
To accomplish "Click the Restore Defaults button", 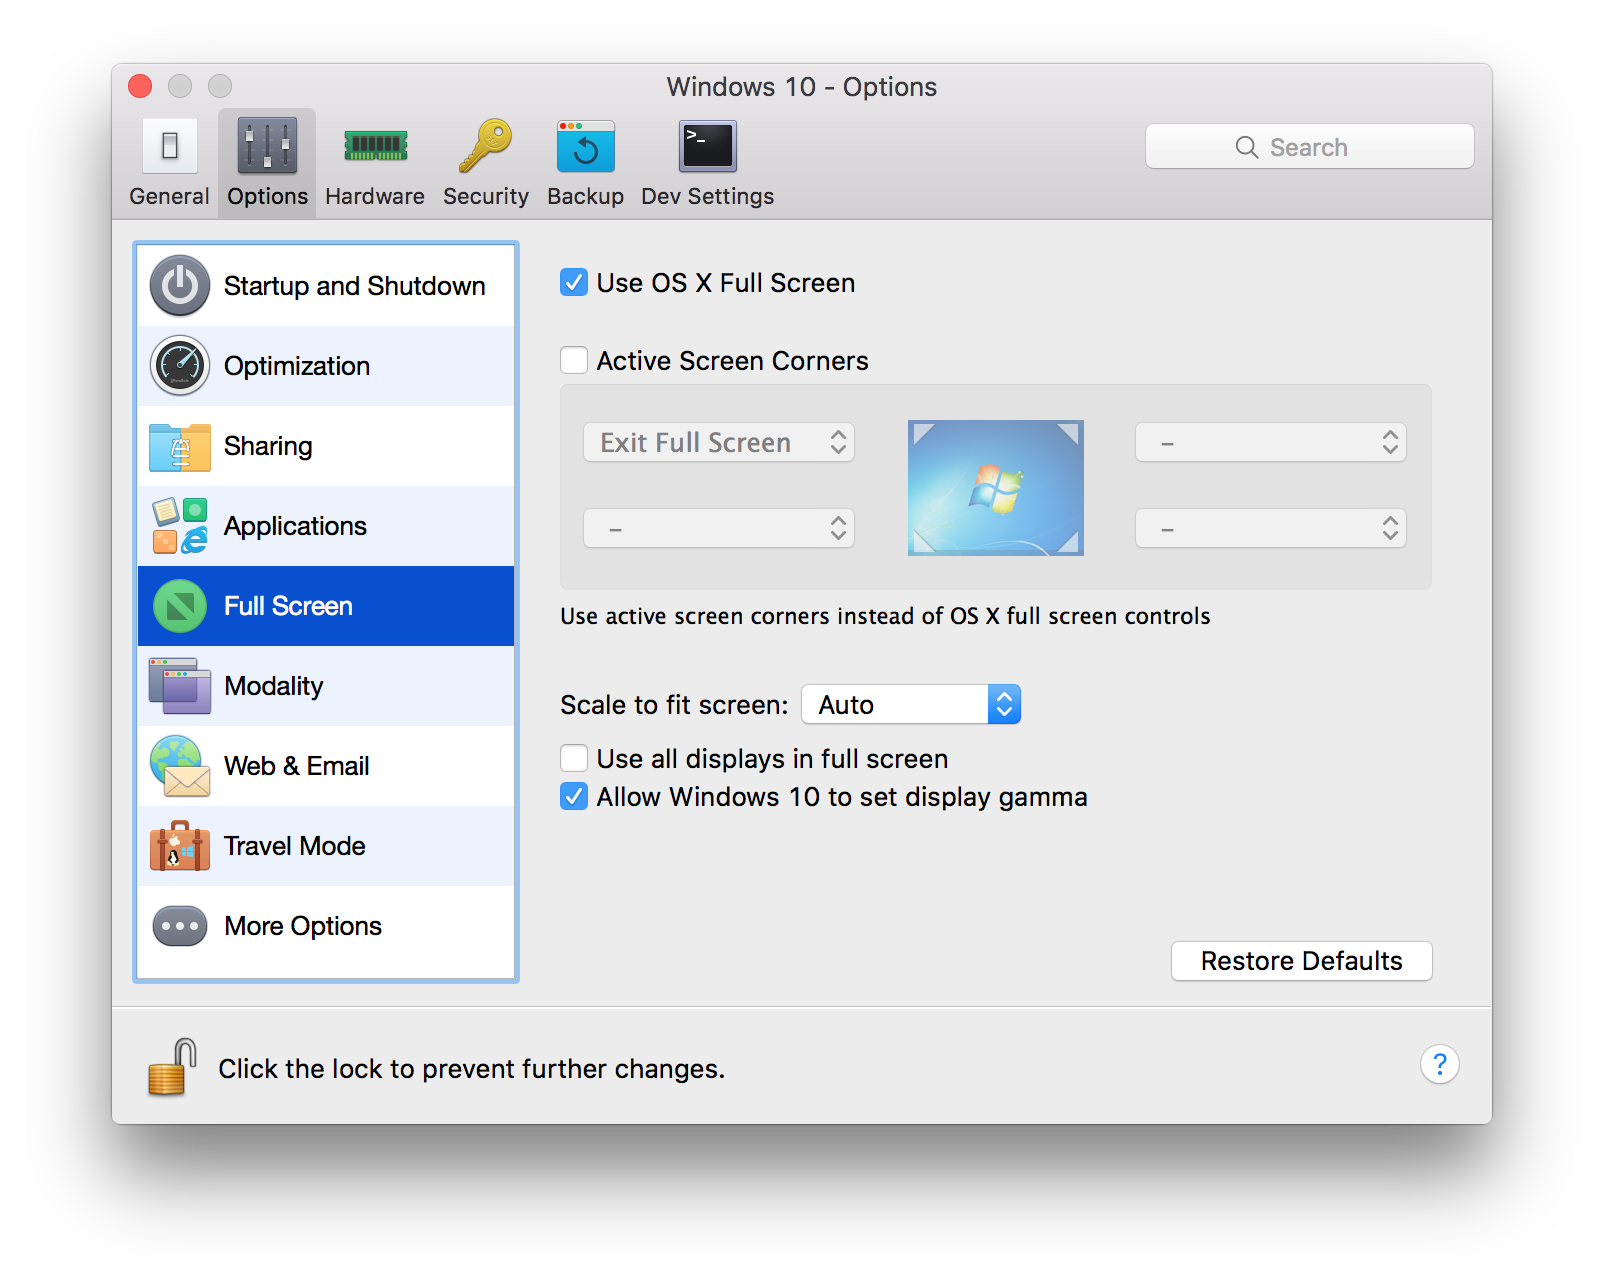I will [1301, 961].
